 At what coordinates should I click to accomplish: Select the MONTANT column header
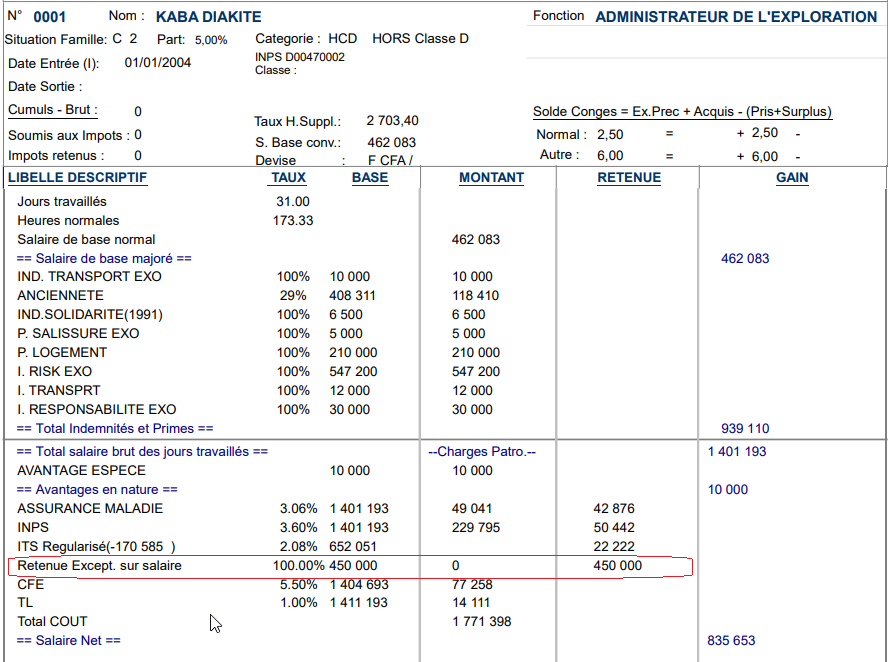[491, 178]
